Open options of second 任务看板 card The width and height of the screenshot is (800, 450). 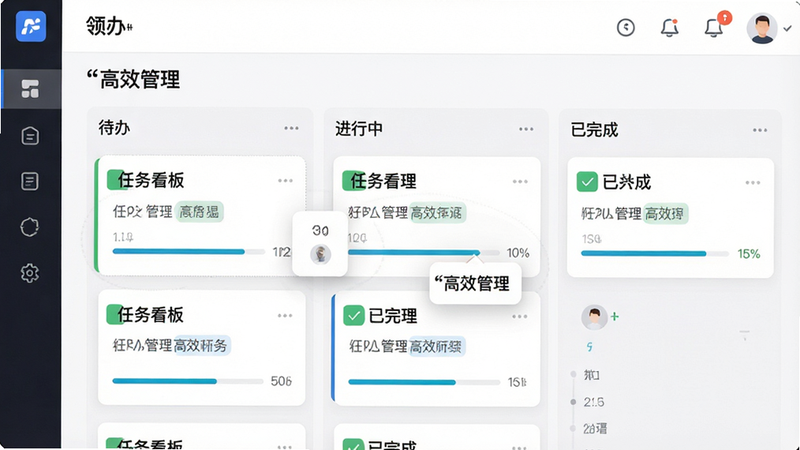point(285,316)
